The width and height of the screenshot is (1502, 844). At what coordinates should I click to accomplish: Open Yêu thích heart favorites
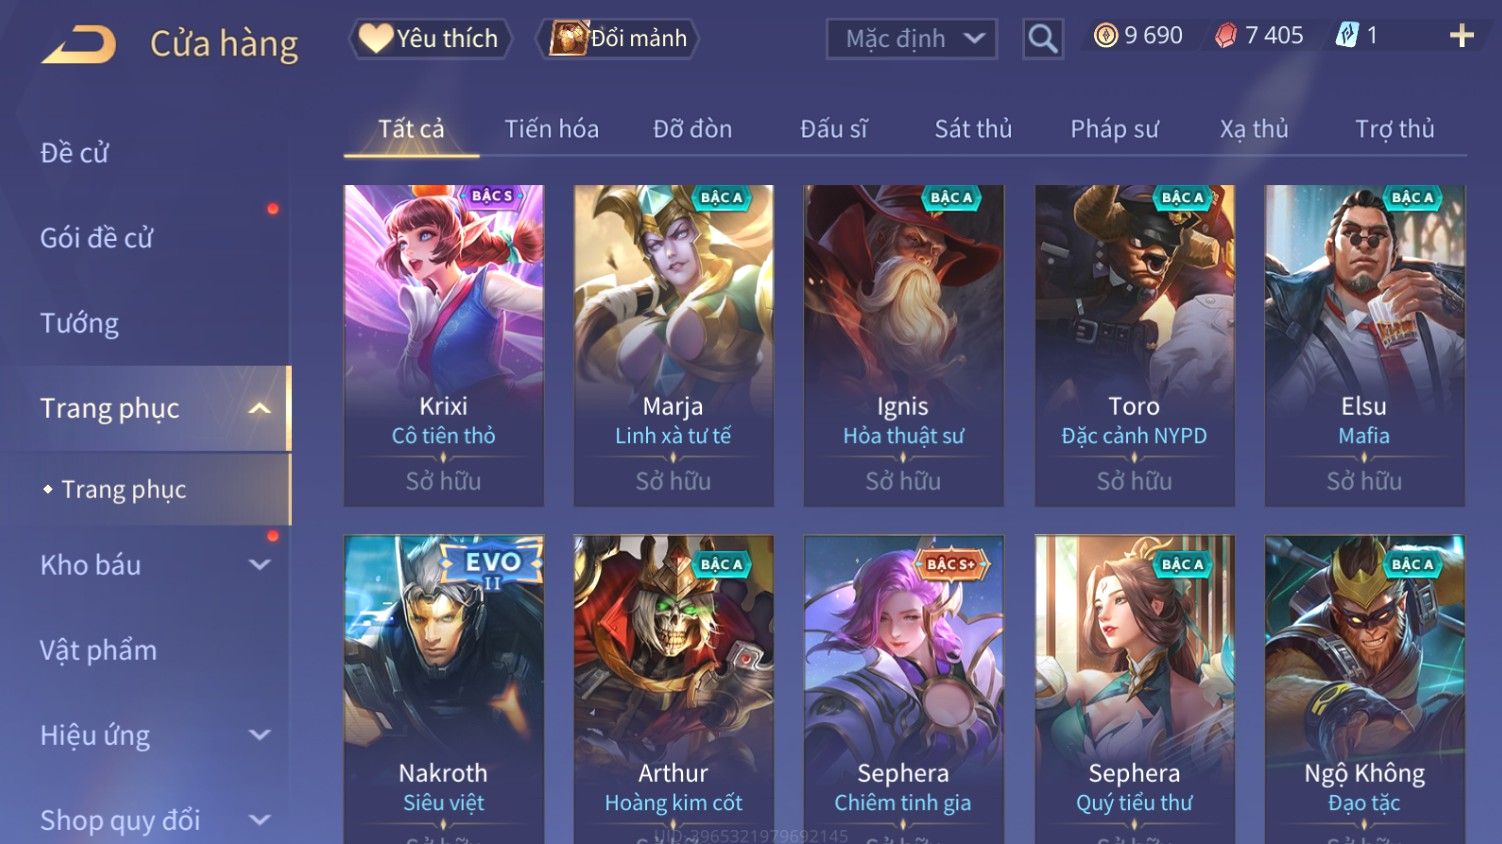[430, 39]
